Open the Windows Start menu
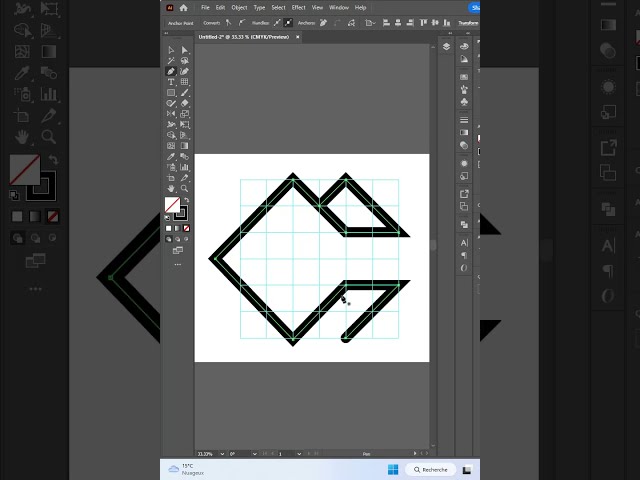Screen dimensions: 640x480 click(x=393, y=470)
